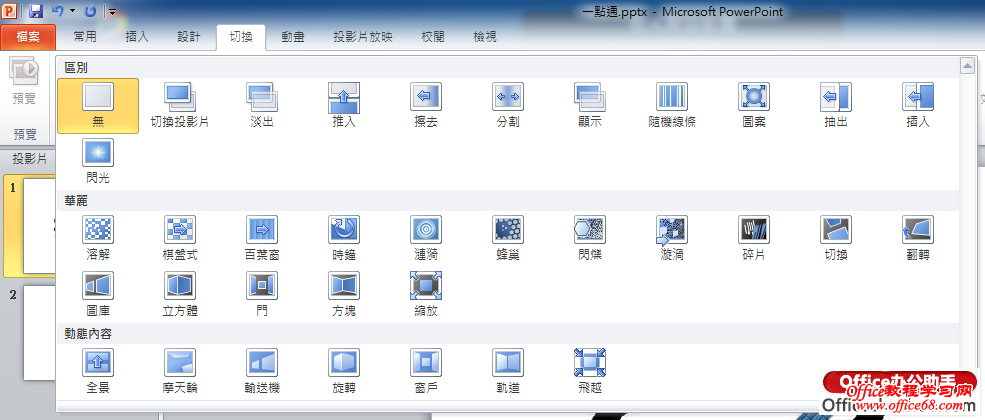Open the 動畫 animations tab
Image resolution: width=985 pixels, height=420 pixels.
[293, 37]
